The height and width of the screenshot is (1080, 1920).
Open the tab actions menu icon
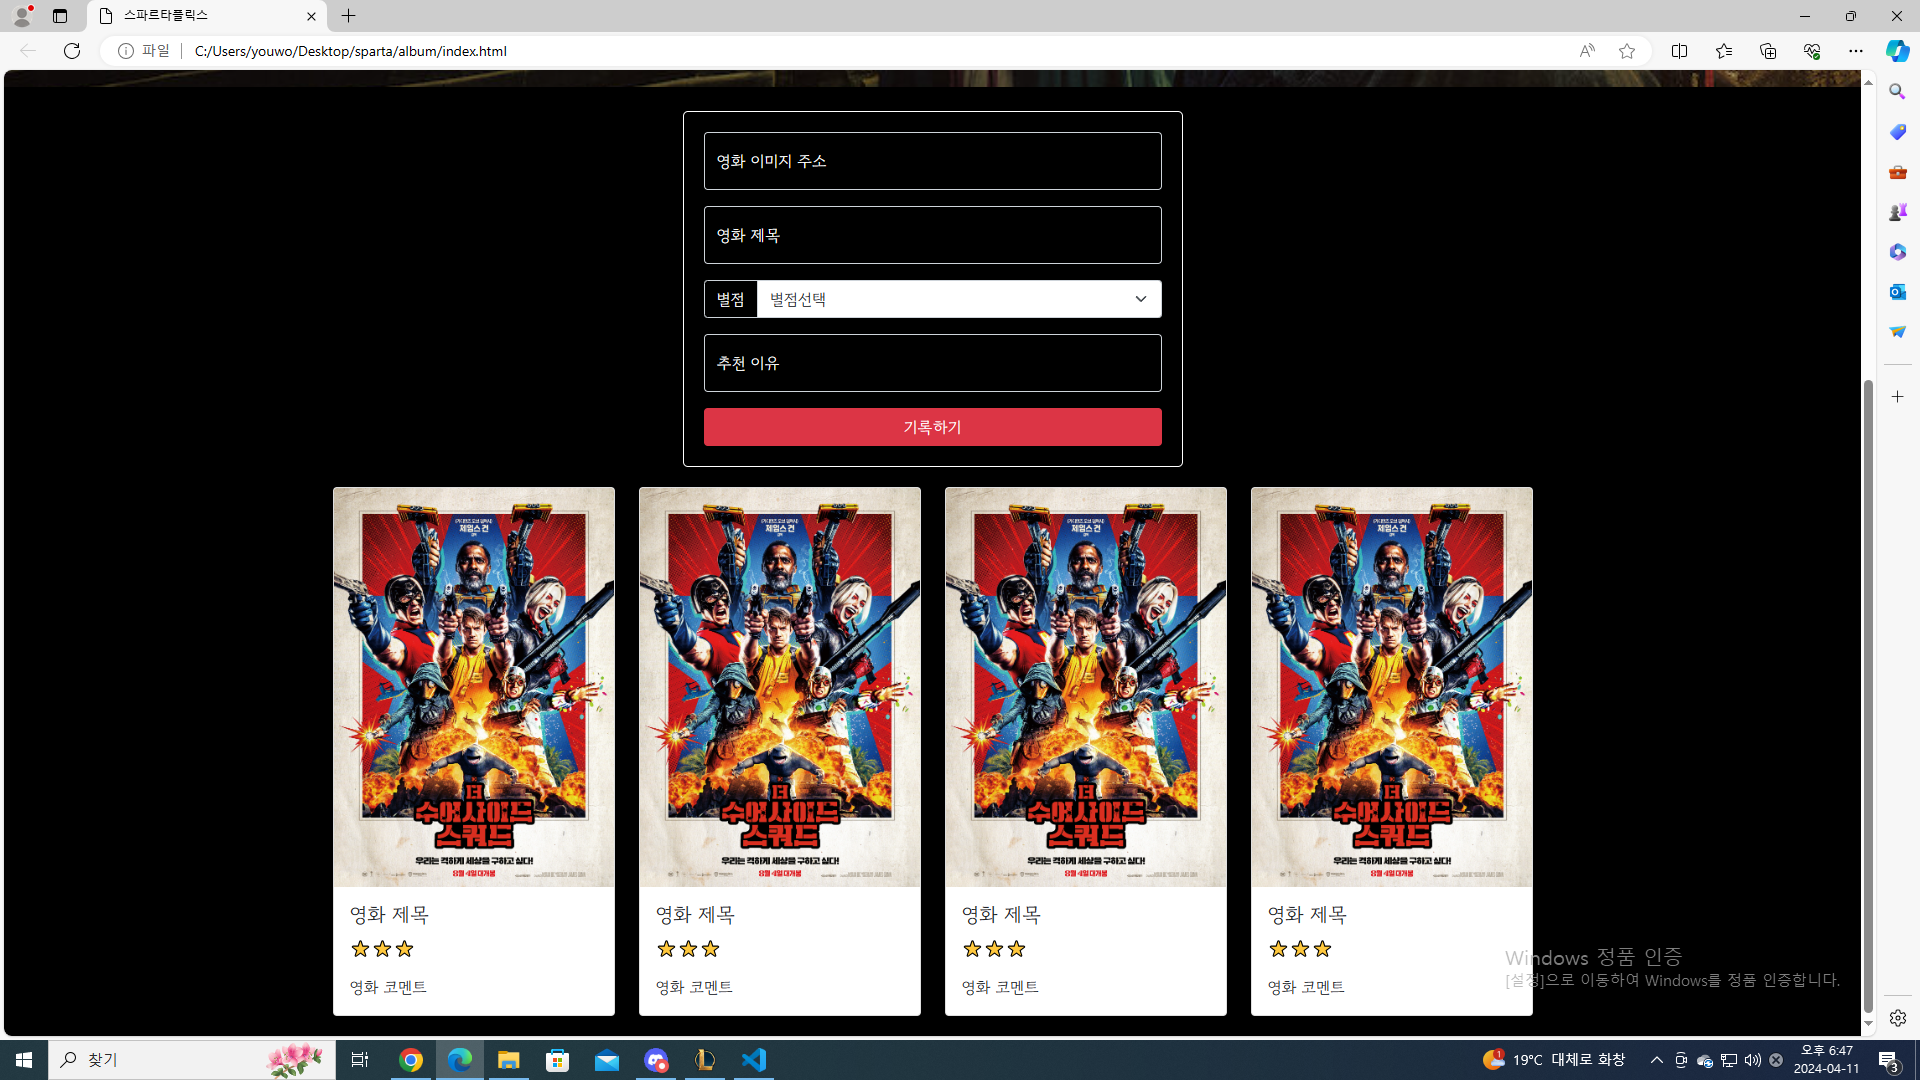point(60,16)
